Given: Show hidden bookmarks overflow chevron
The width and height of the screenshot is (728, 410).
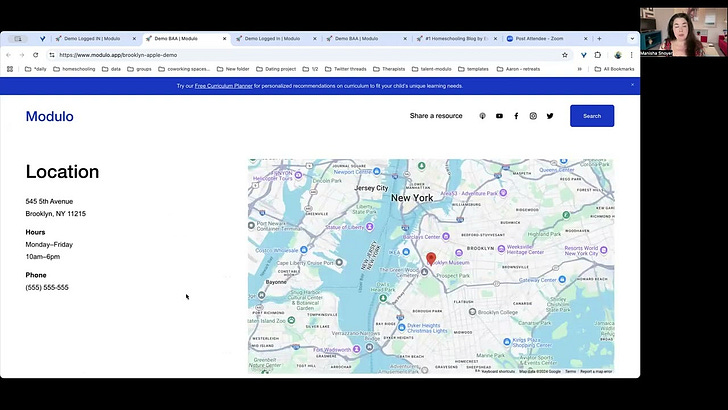Looking at the screenshot, I should (x=579, y=69).
